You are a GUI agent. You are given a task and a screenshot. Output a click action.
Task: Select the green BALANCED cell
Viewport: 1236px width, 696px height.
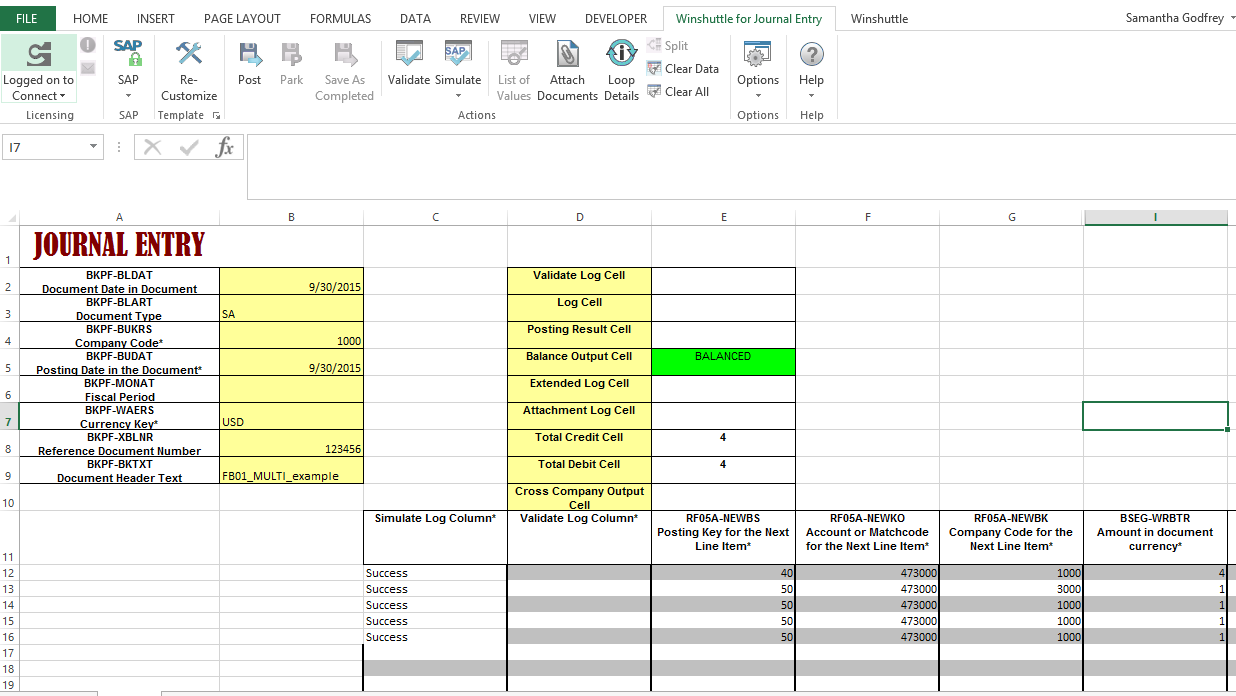click(x=723, y=362)
